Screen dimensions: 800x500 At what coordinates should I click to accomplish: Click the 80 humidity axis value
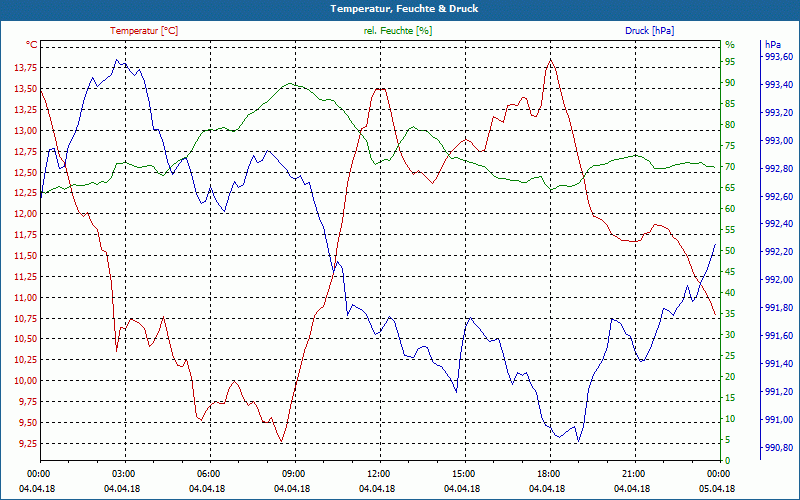[x=730, y=125]
